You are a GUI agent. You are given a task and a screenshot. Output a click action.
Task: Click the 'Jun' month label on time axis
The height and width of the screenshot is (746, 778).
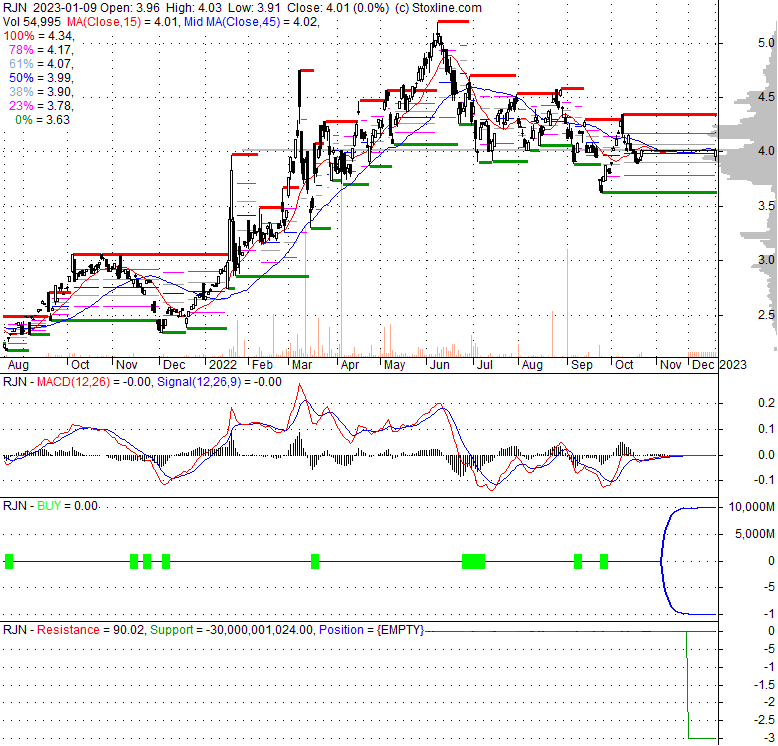point(439,365)
